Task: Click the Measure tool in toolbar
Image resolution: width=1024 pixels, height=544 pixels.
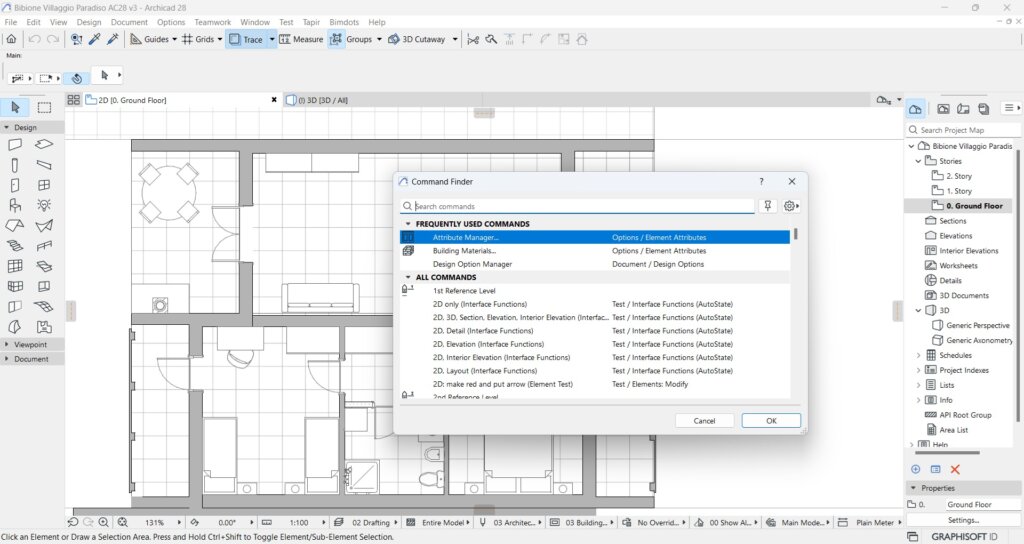Action: pos(301,39)
